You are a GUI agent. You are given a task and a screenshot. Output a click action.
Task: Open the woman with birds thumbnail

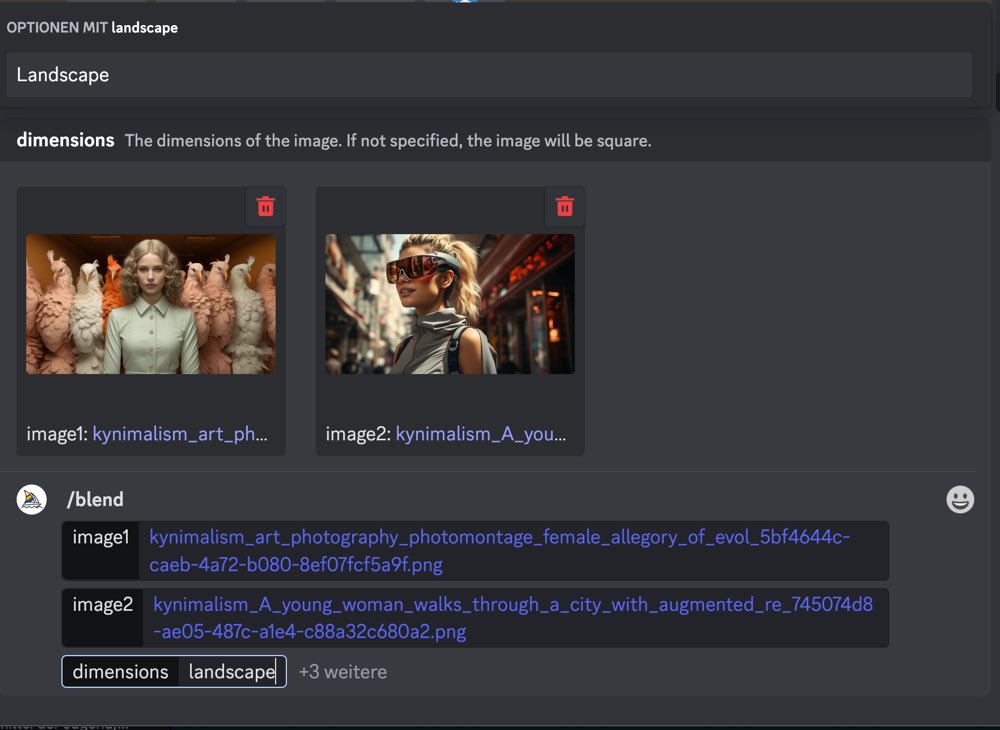[x=151, y=304]
